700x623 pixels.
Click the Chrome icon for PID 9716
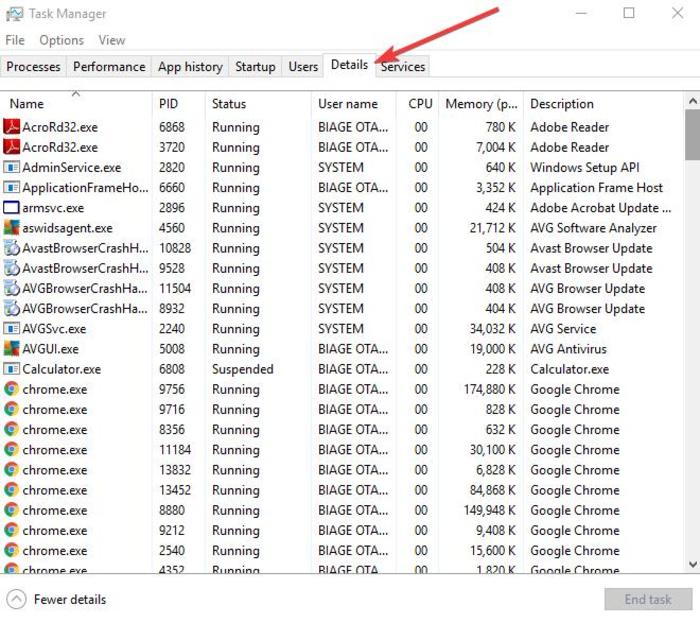(x=12, y=409)
